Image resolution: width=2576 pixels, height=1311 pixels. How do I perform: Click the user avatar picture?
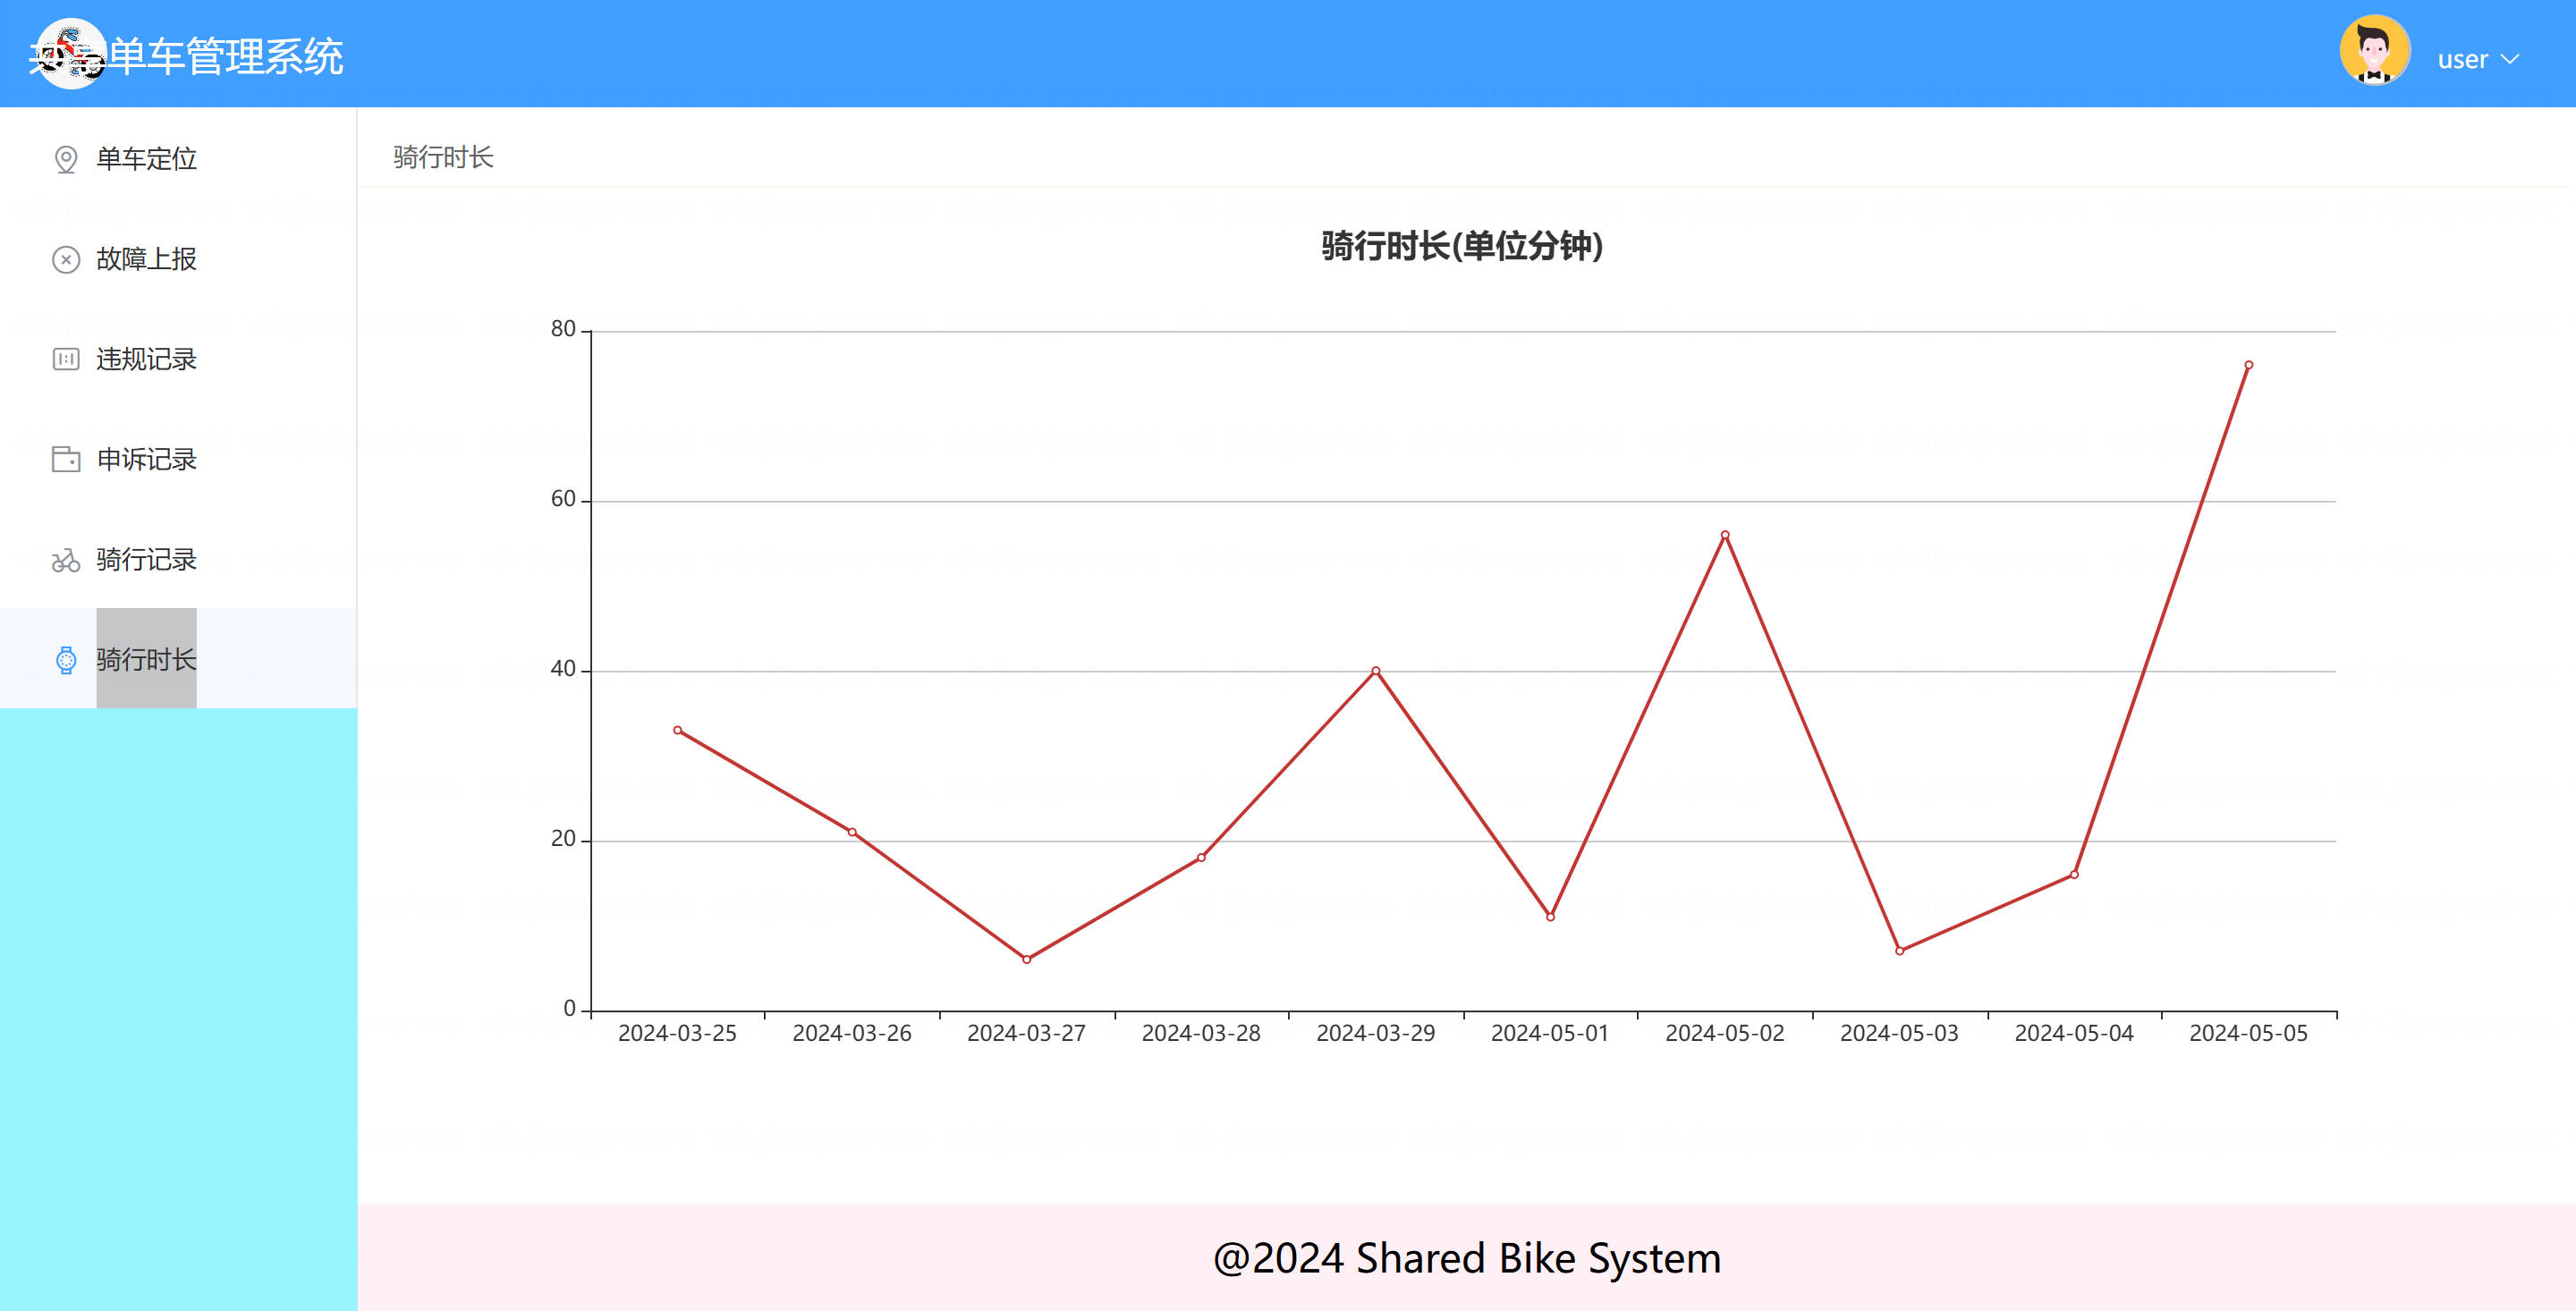(x=2374, y=51)
